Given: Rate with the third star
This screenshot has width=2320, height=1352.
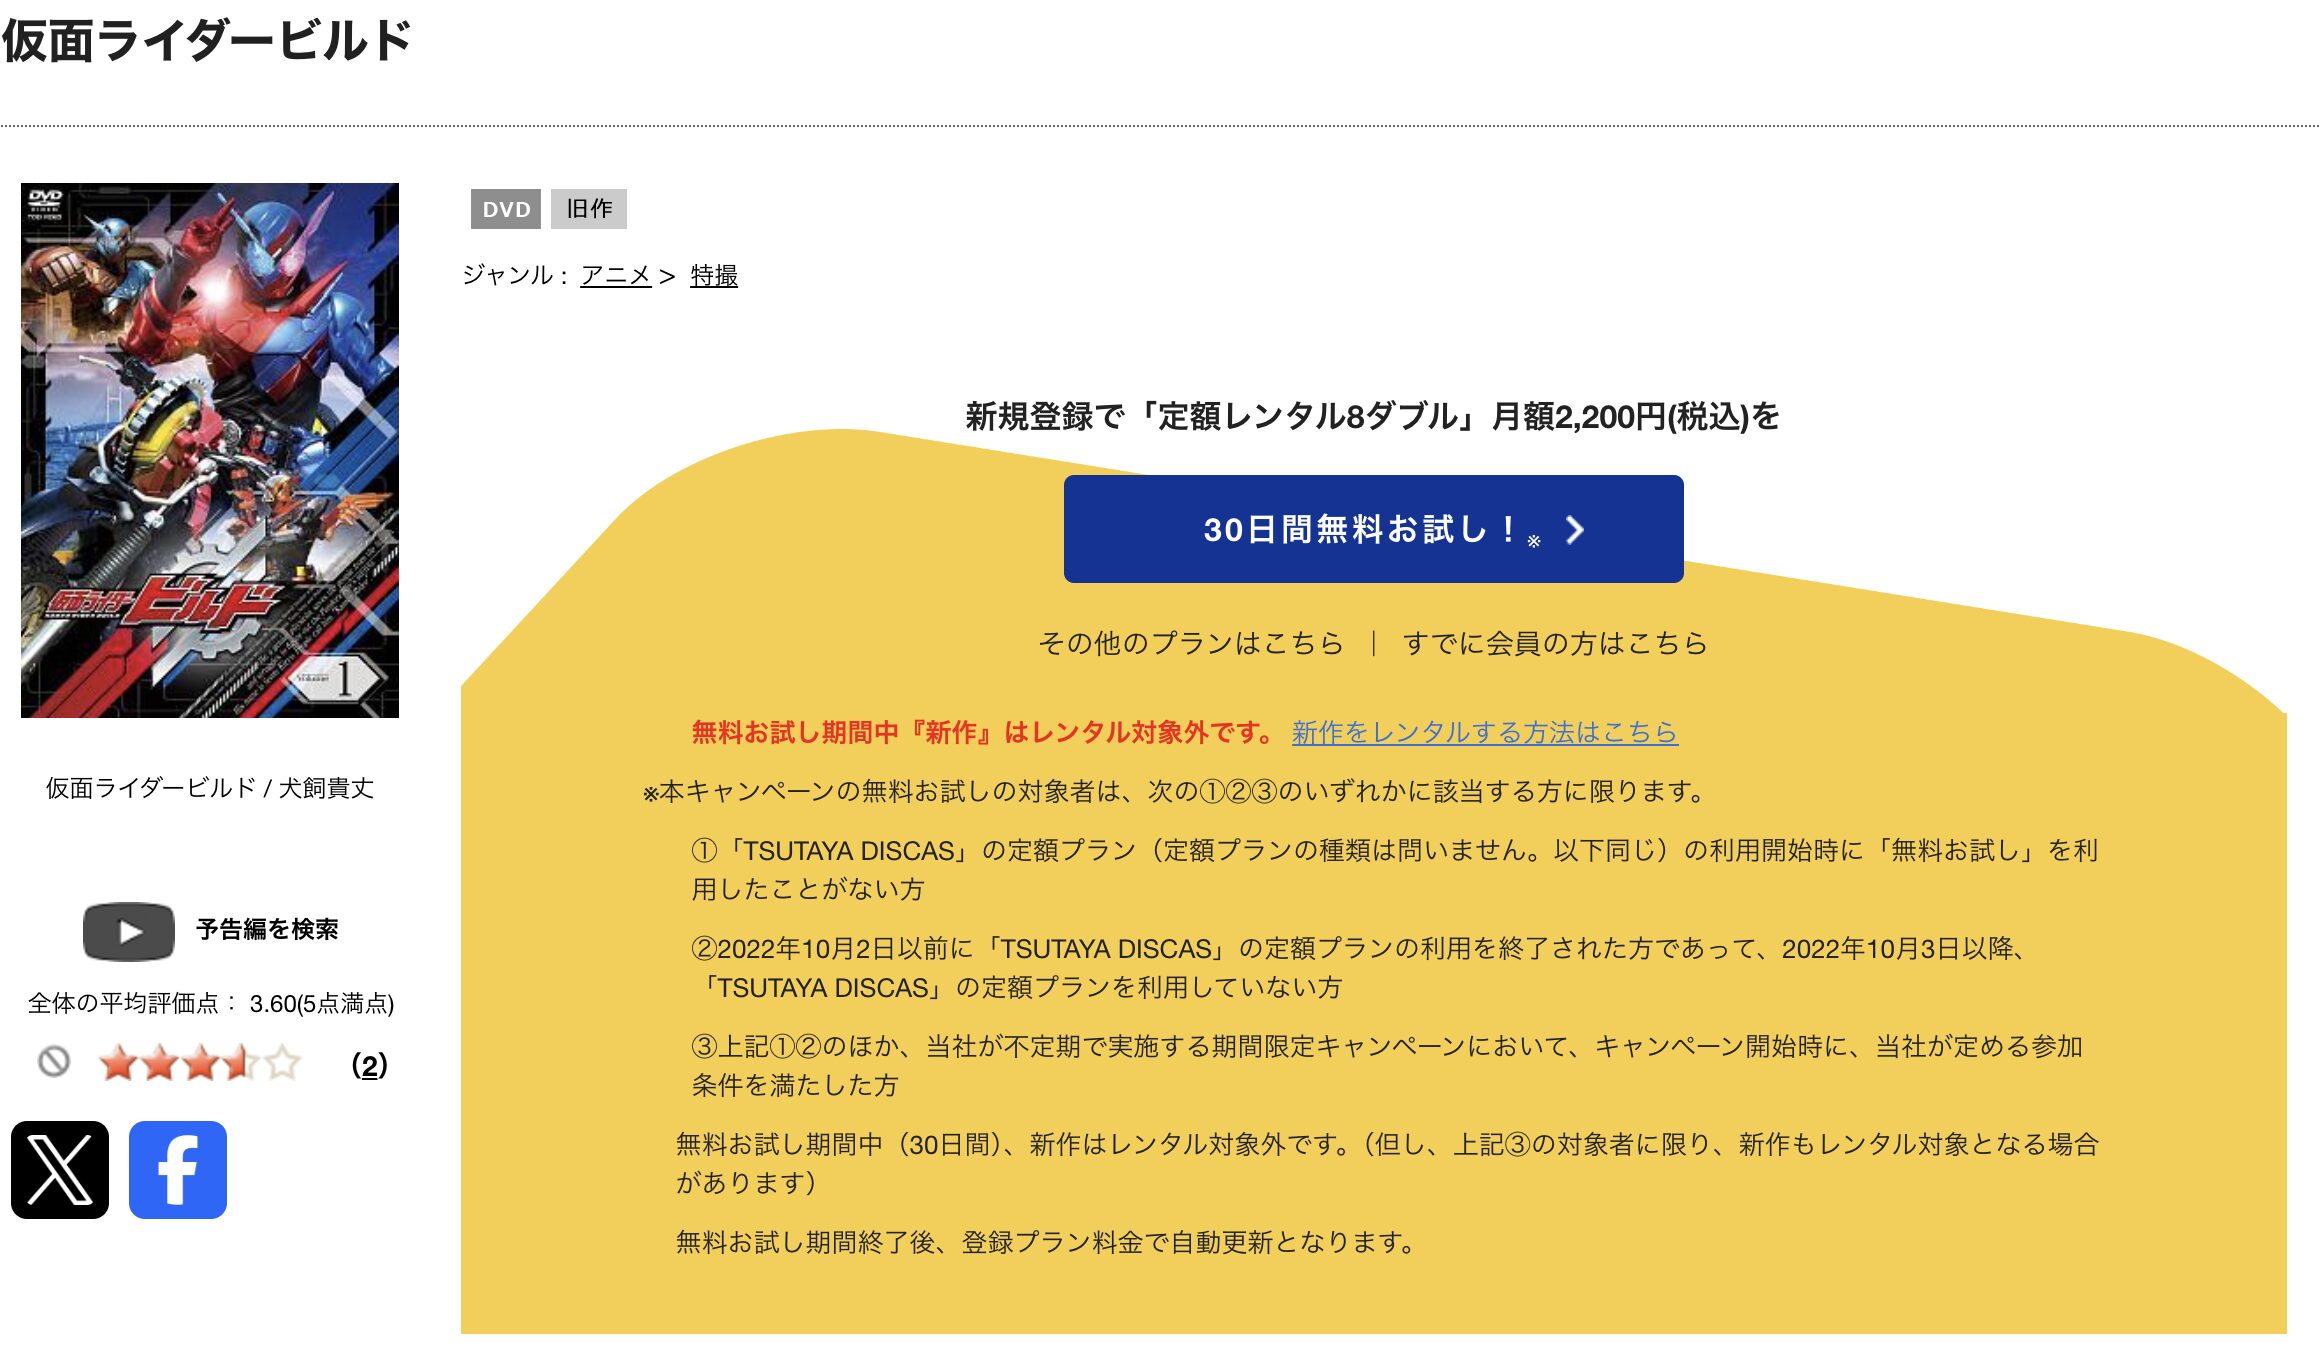Looking at the screenshot, I should pos(201,1063).
